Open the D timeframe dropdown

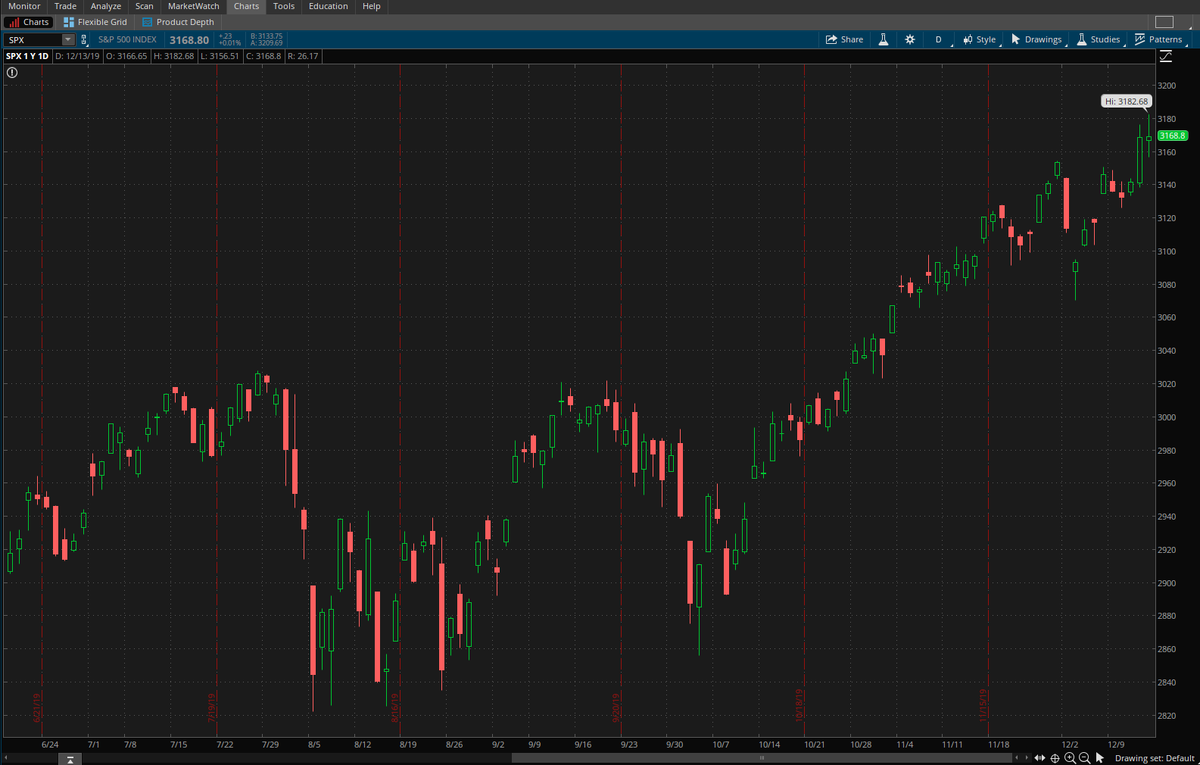938,39
